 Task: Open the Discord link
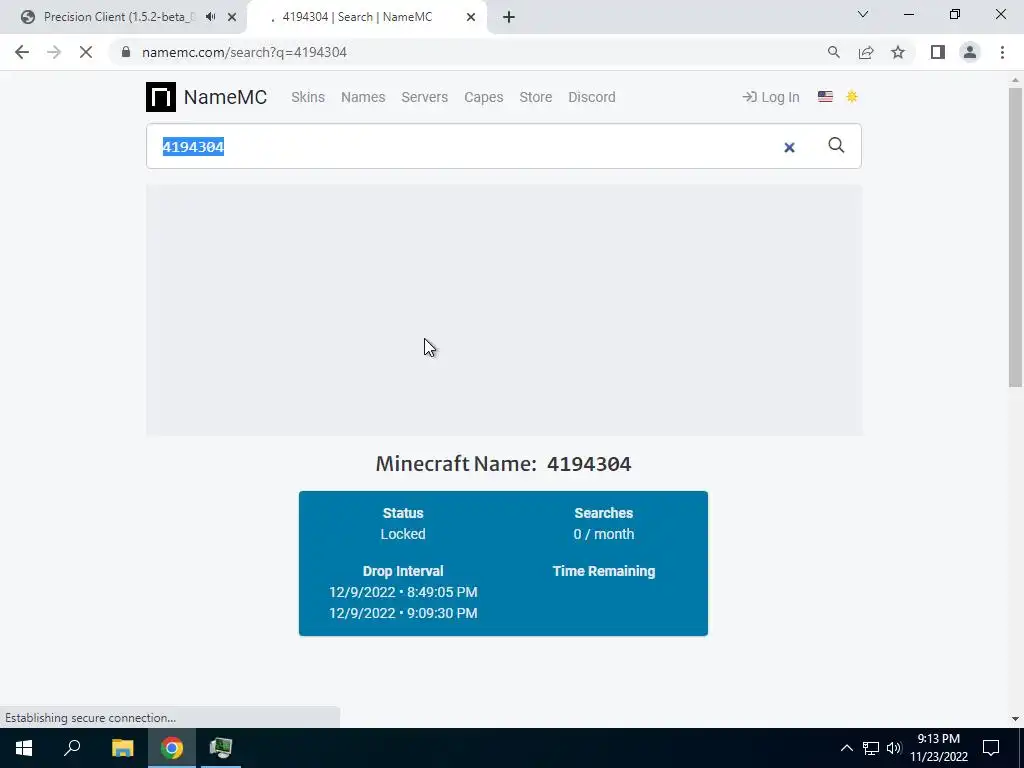592,97
